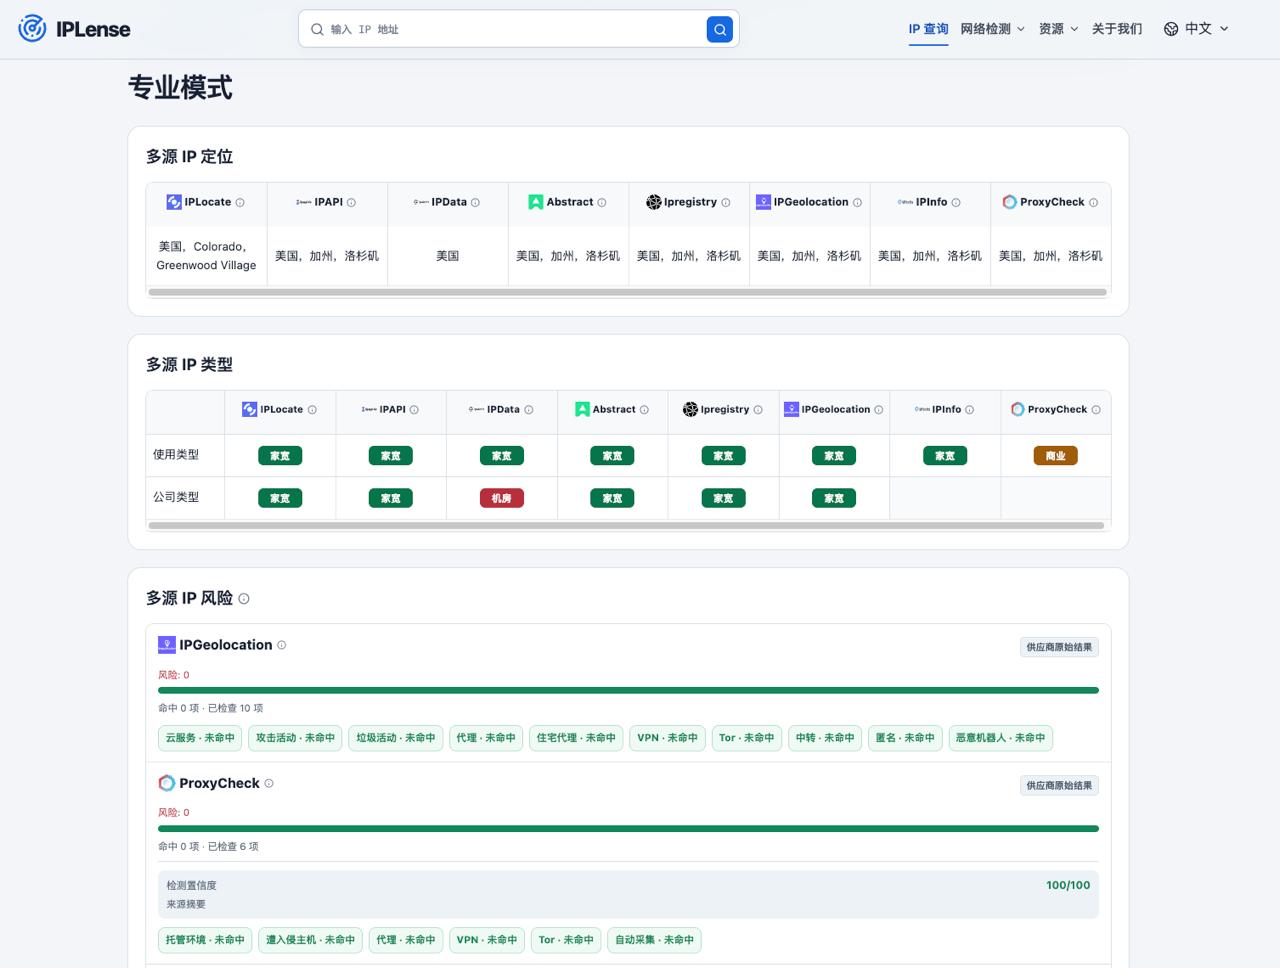Image resolution: width=1280 pixels, height=968 pixels.
Task: Click the 专业模式 page heading
Action: point(180,88)
